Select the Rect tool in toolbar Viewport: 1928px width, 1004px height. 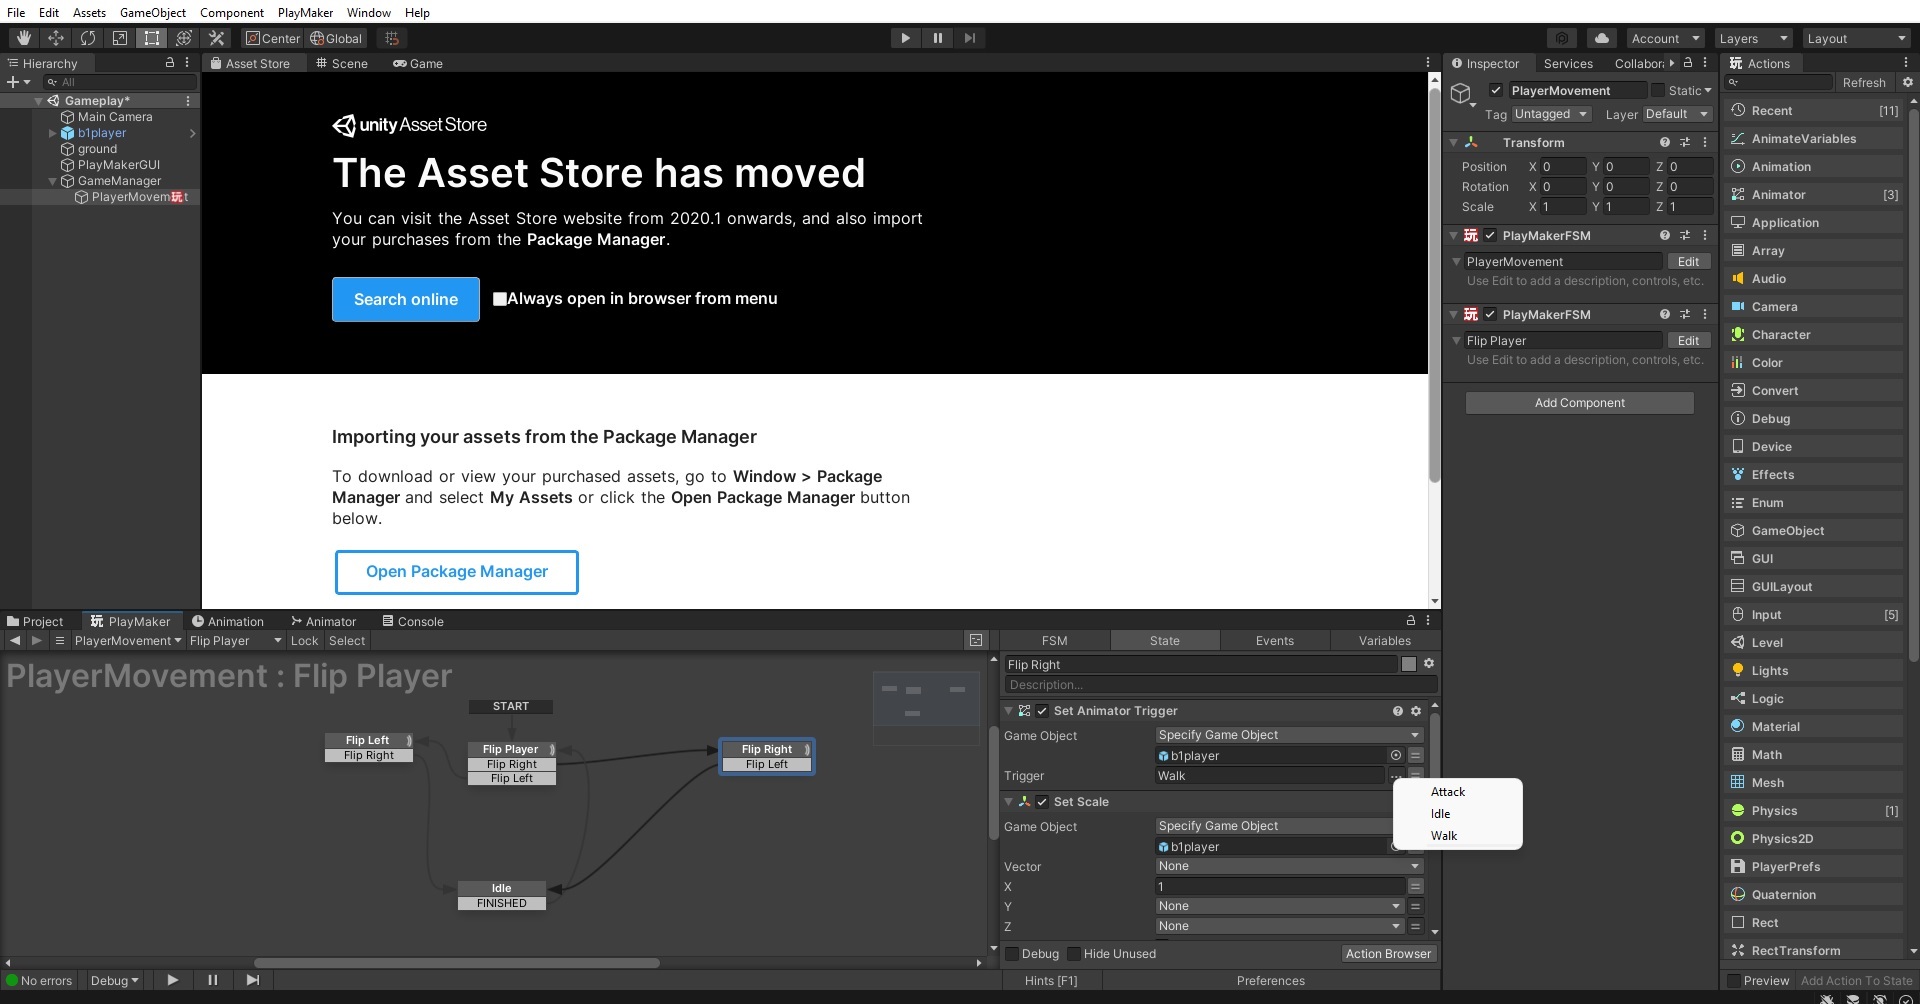[152, 38]
